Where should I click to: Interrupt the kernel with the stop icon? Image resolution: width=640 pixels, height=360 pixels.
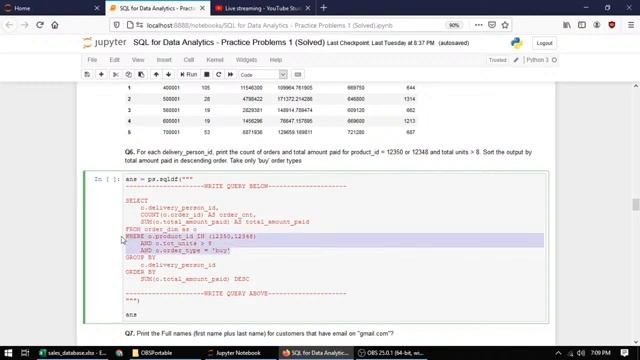207,75
